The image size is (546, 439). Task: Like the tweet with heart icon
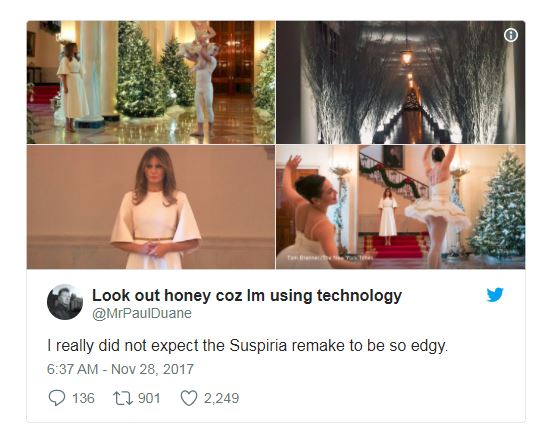[x=189, y=398]
